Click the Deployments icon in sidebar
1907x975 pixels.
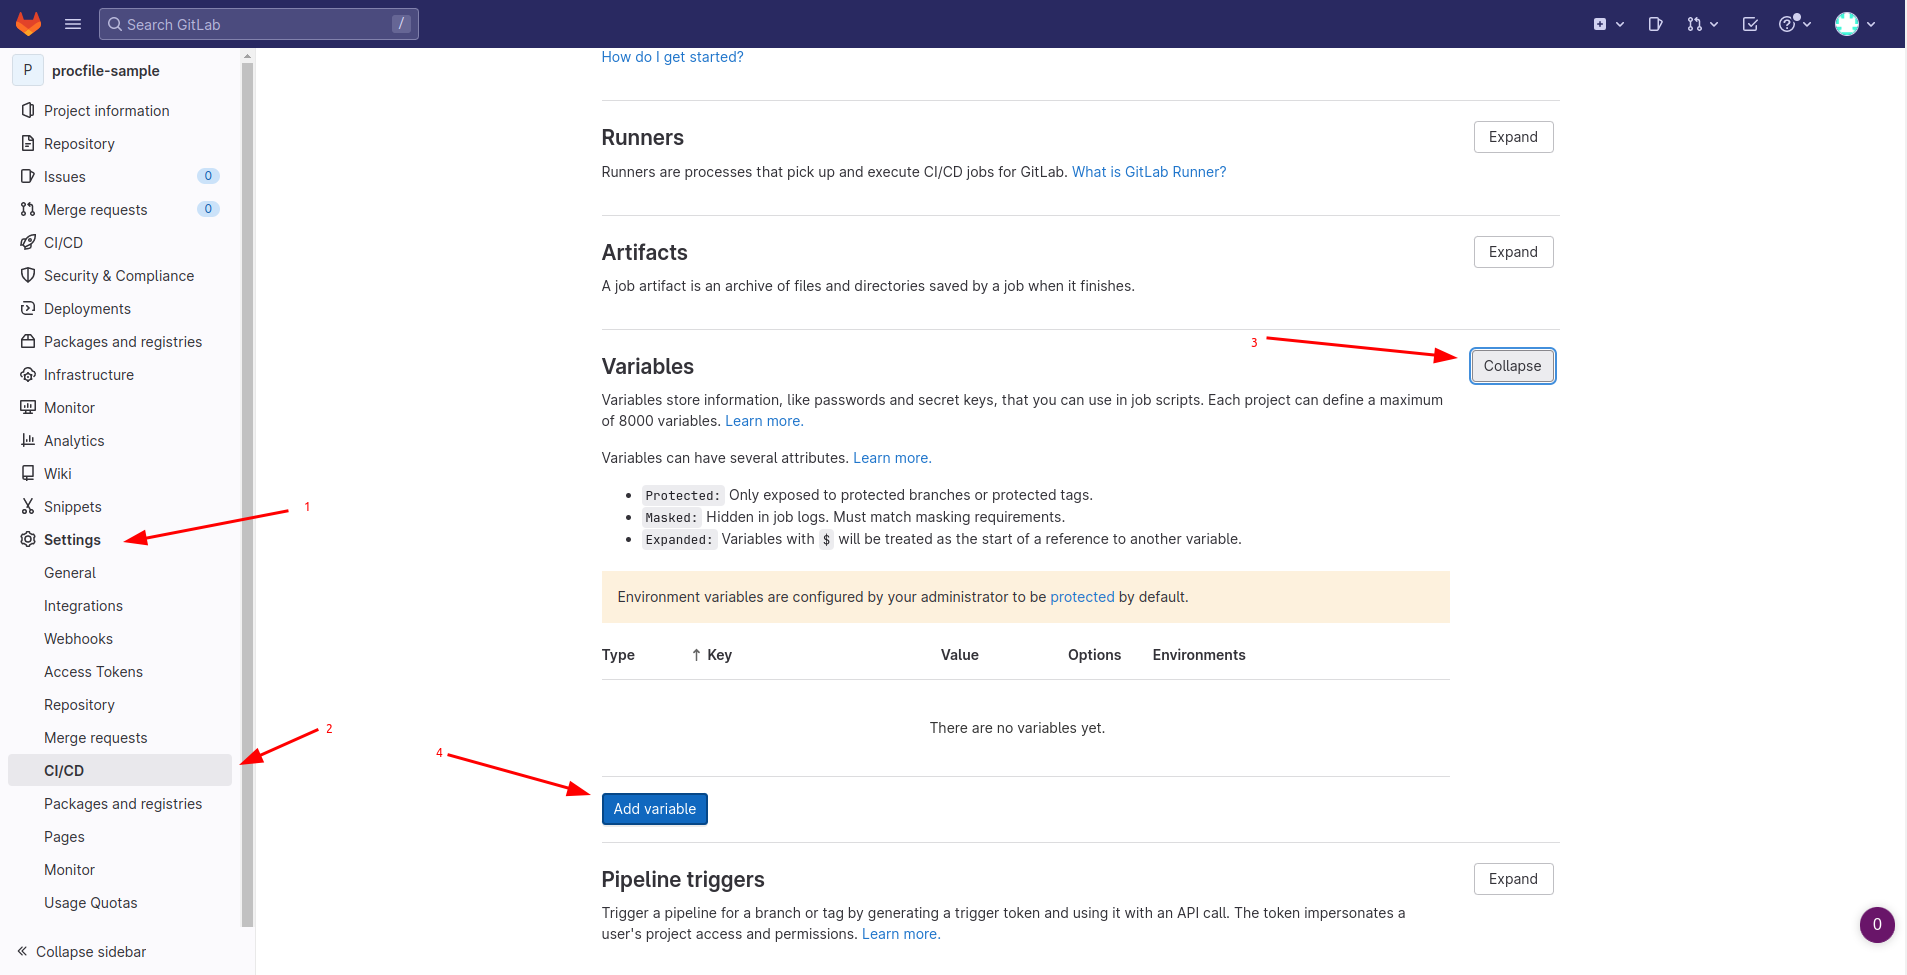tap(28, 308)
